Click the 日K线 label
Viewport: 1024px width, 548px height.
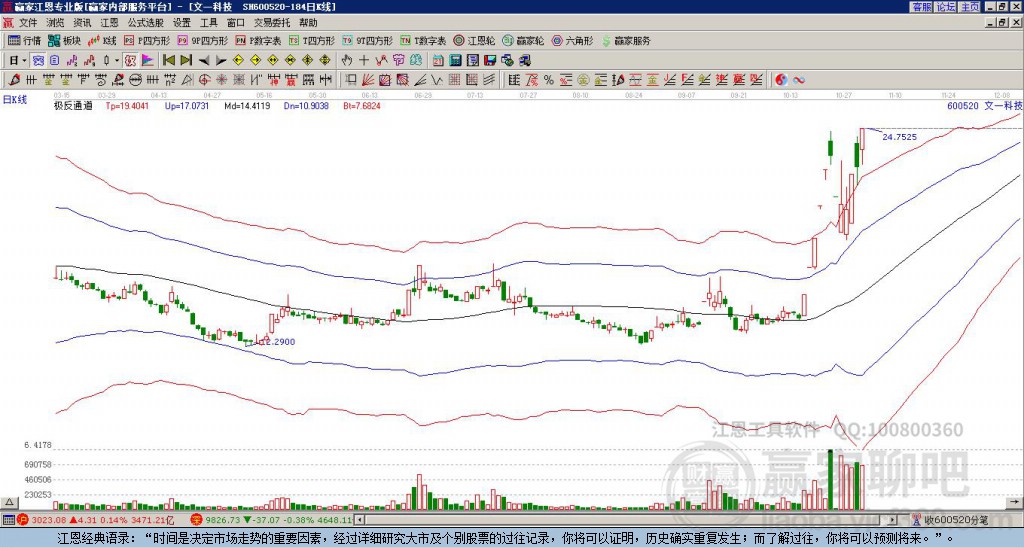[x=15, y=100]
